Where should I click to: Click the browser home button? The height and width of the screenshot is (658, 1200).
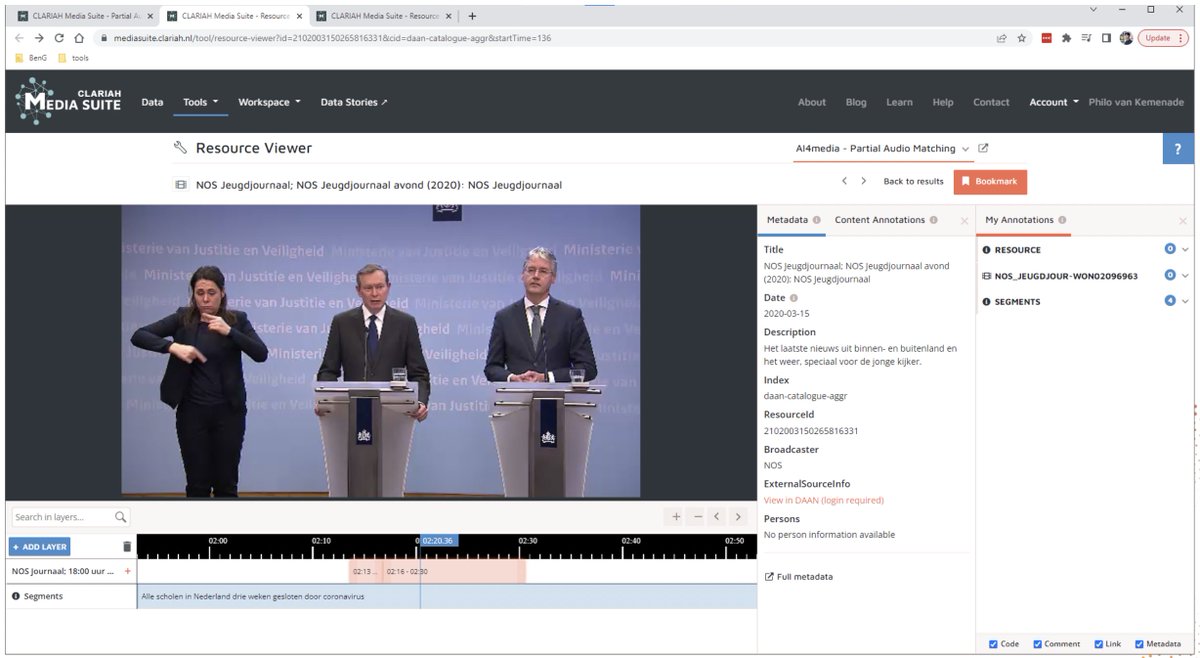[x=79, y=38]
